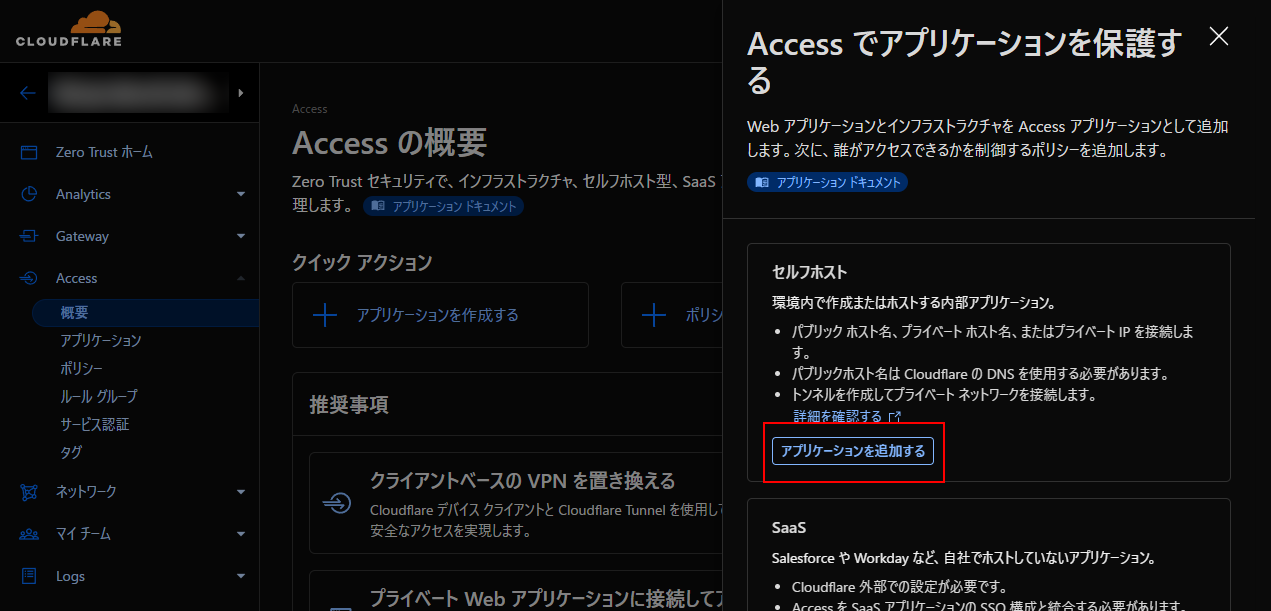Open the account switcher arrow
The height and width of the screenshot is (611, 1271).
[240, 93]
